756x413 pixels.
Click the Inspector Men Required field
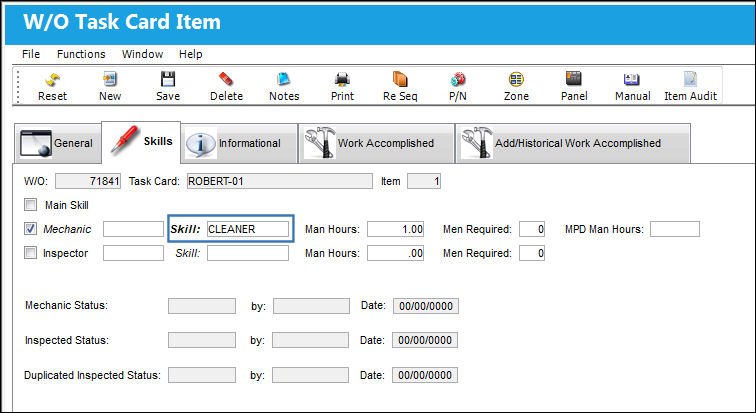click(x=532, y=253)
